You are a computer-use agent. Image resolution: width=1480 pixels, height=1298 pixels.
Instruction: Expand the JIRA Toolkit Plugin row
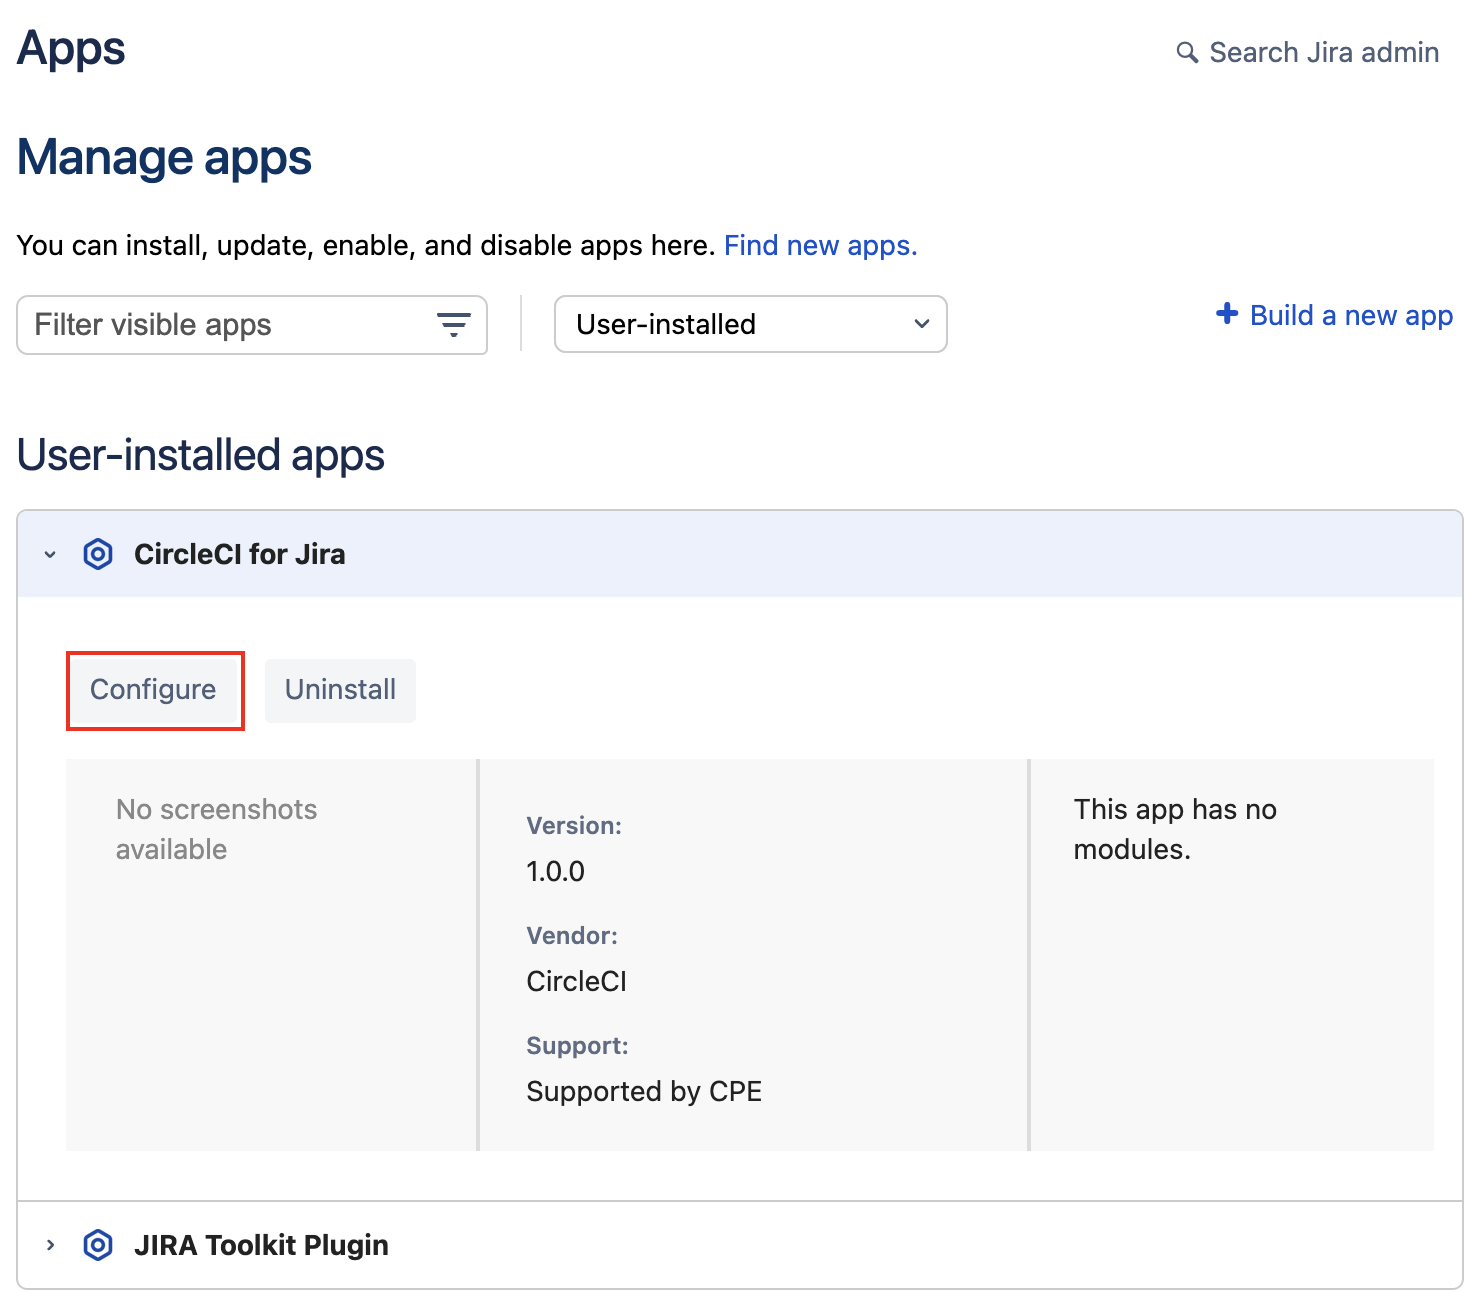(x=50, y=1245)
